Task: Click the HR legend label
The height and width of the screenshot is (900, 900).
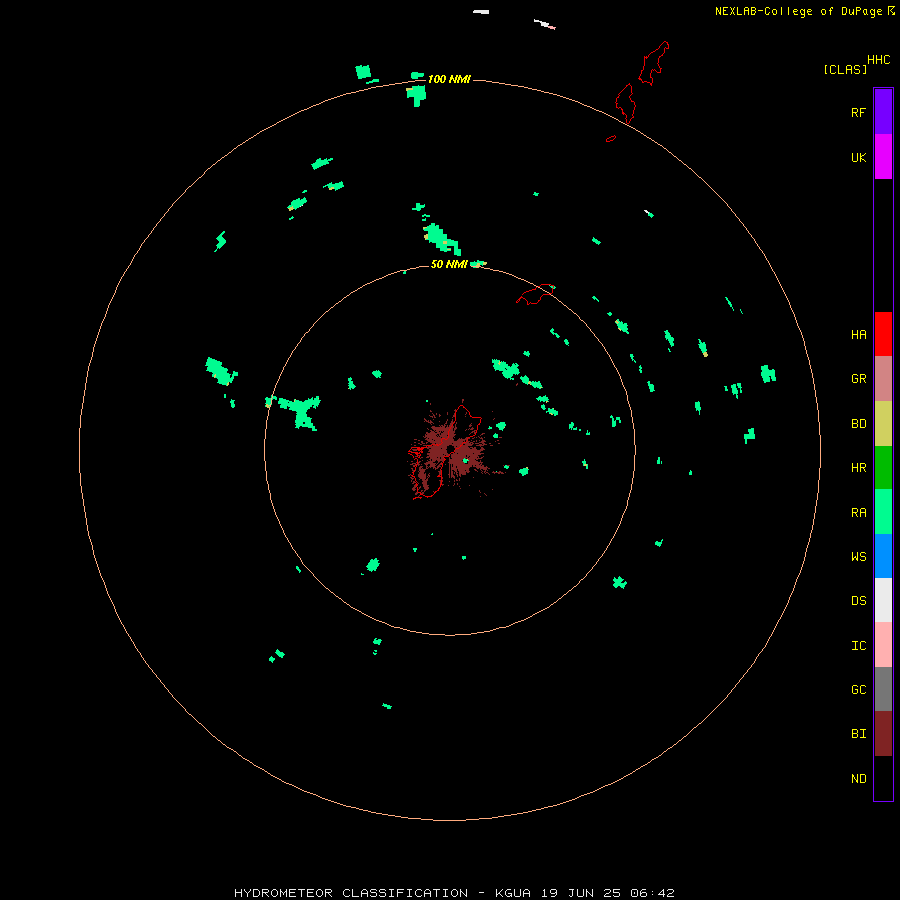Action: coord(858,468)
